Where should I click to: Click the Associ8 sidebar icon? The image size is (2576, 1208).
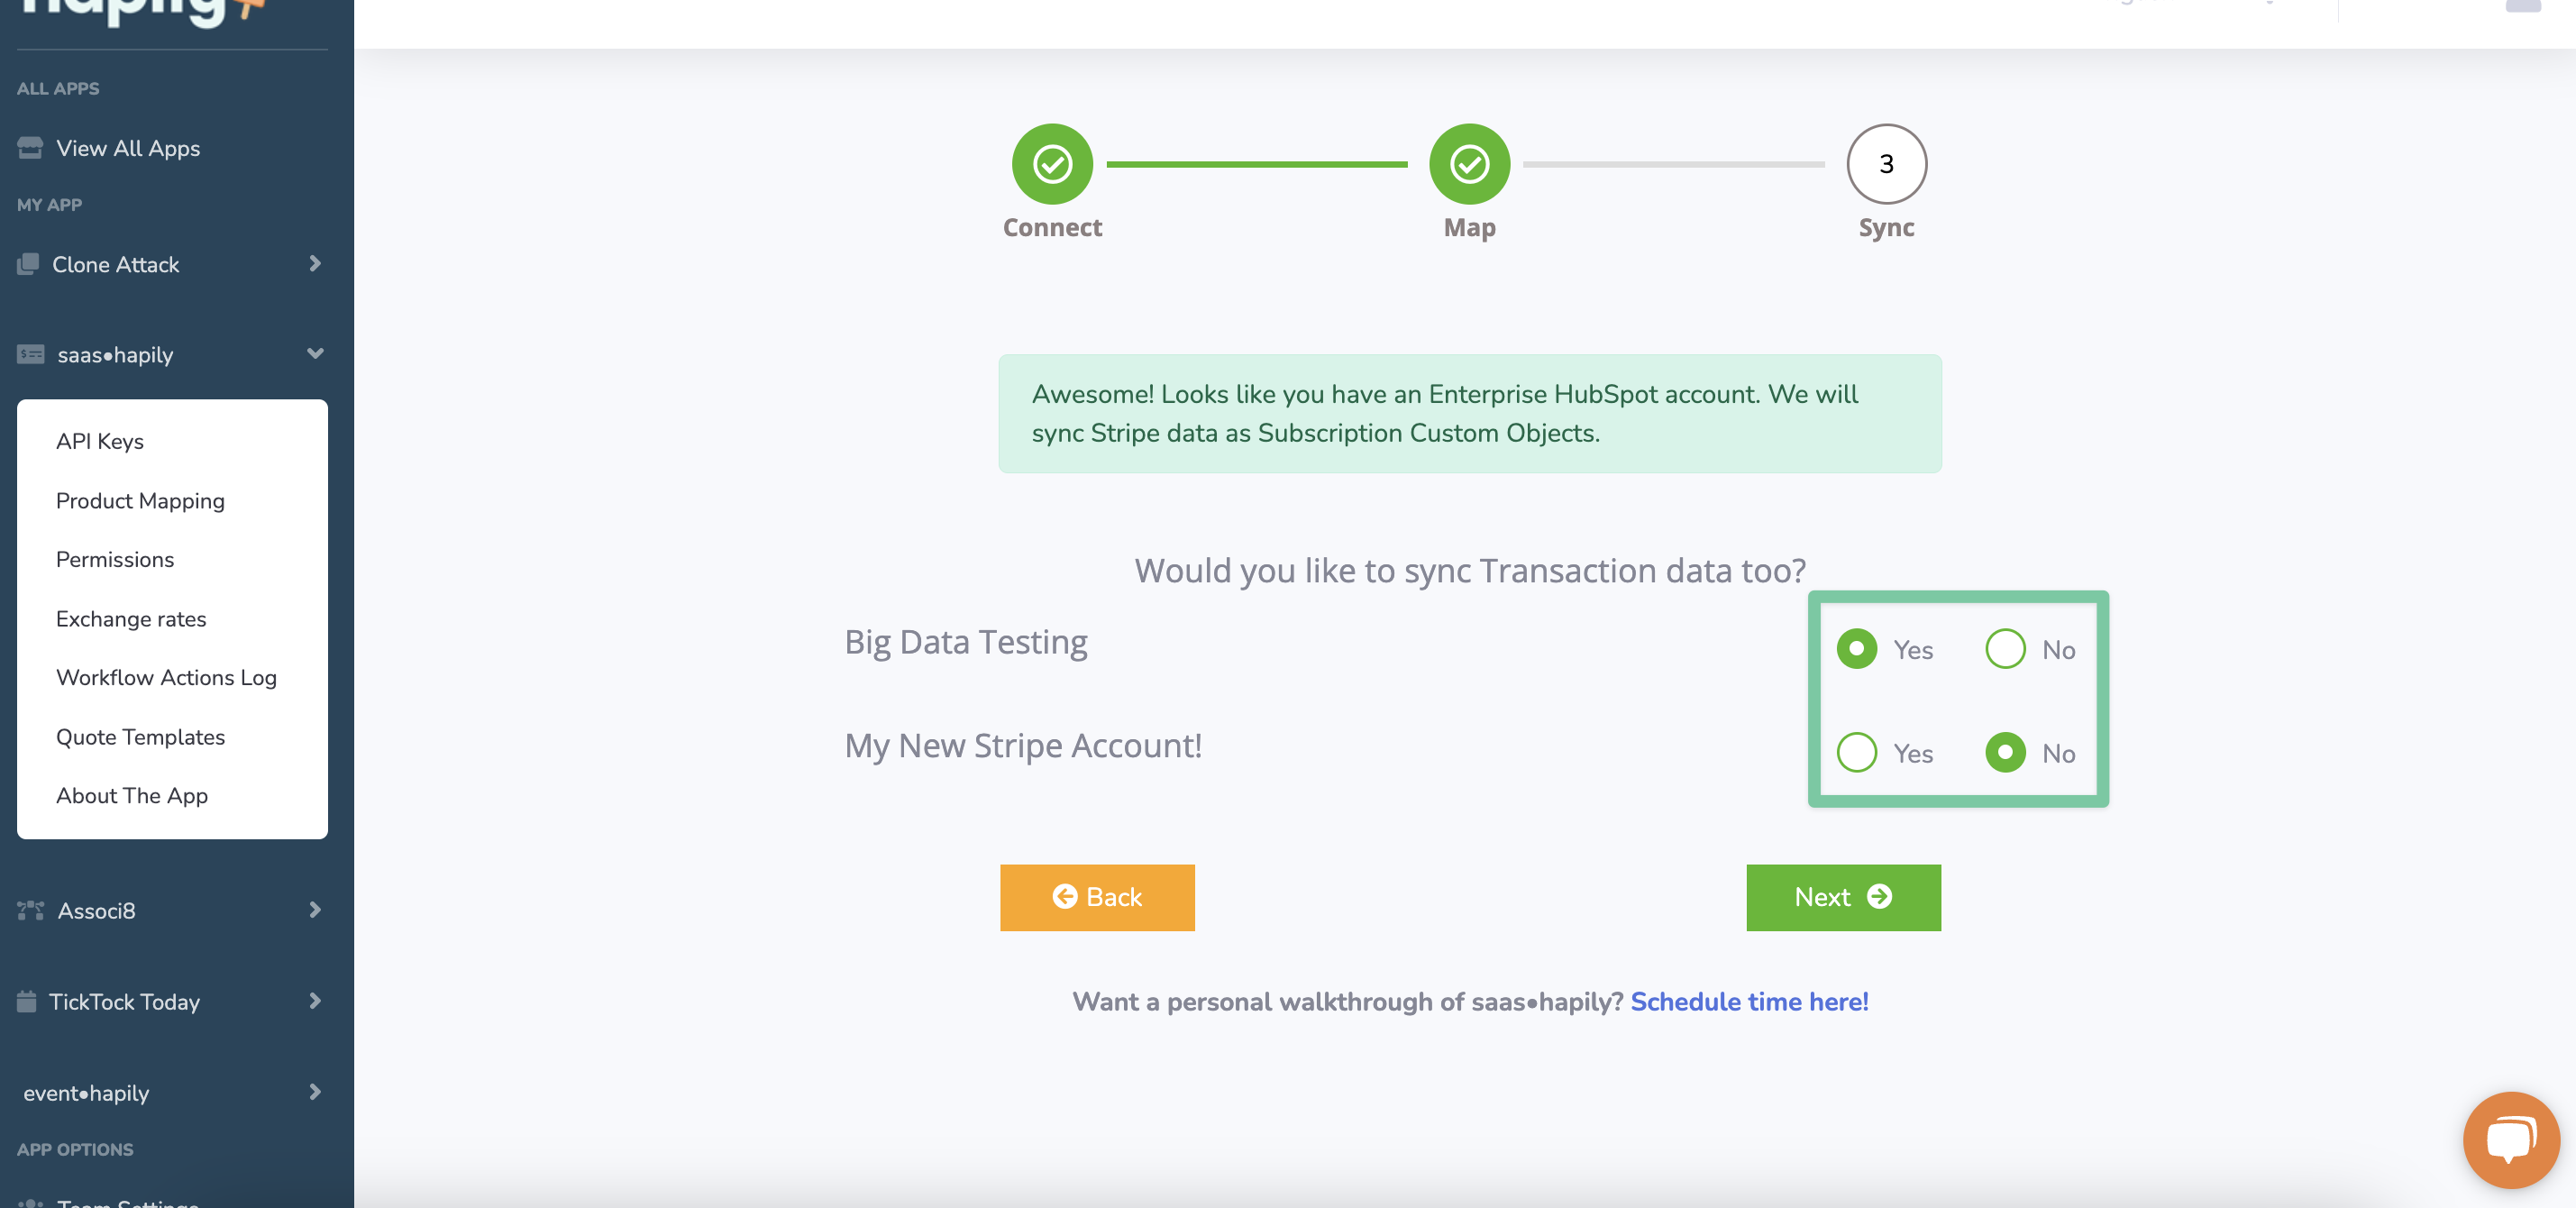coord(30,910)
